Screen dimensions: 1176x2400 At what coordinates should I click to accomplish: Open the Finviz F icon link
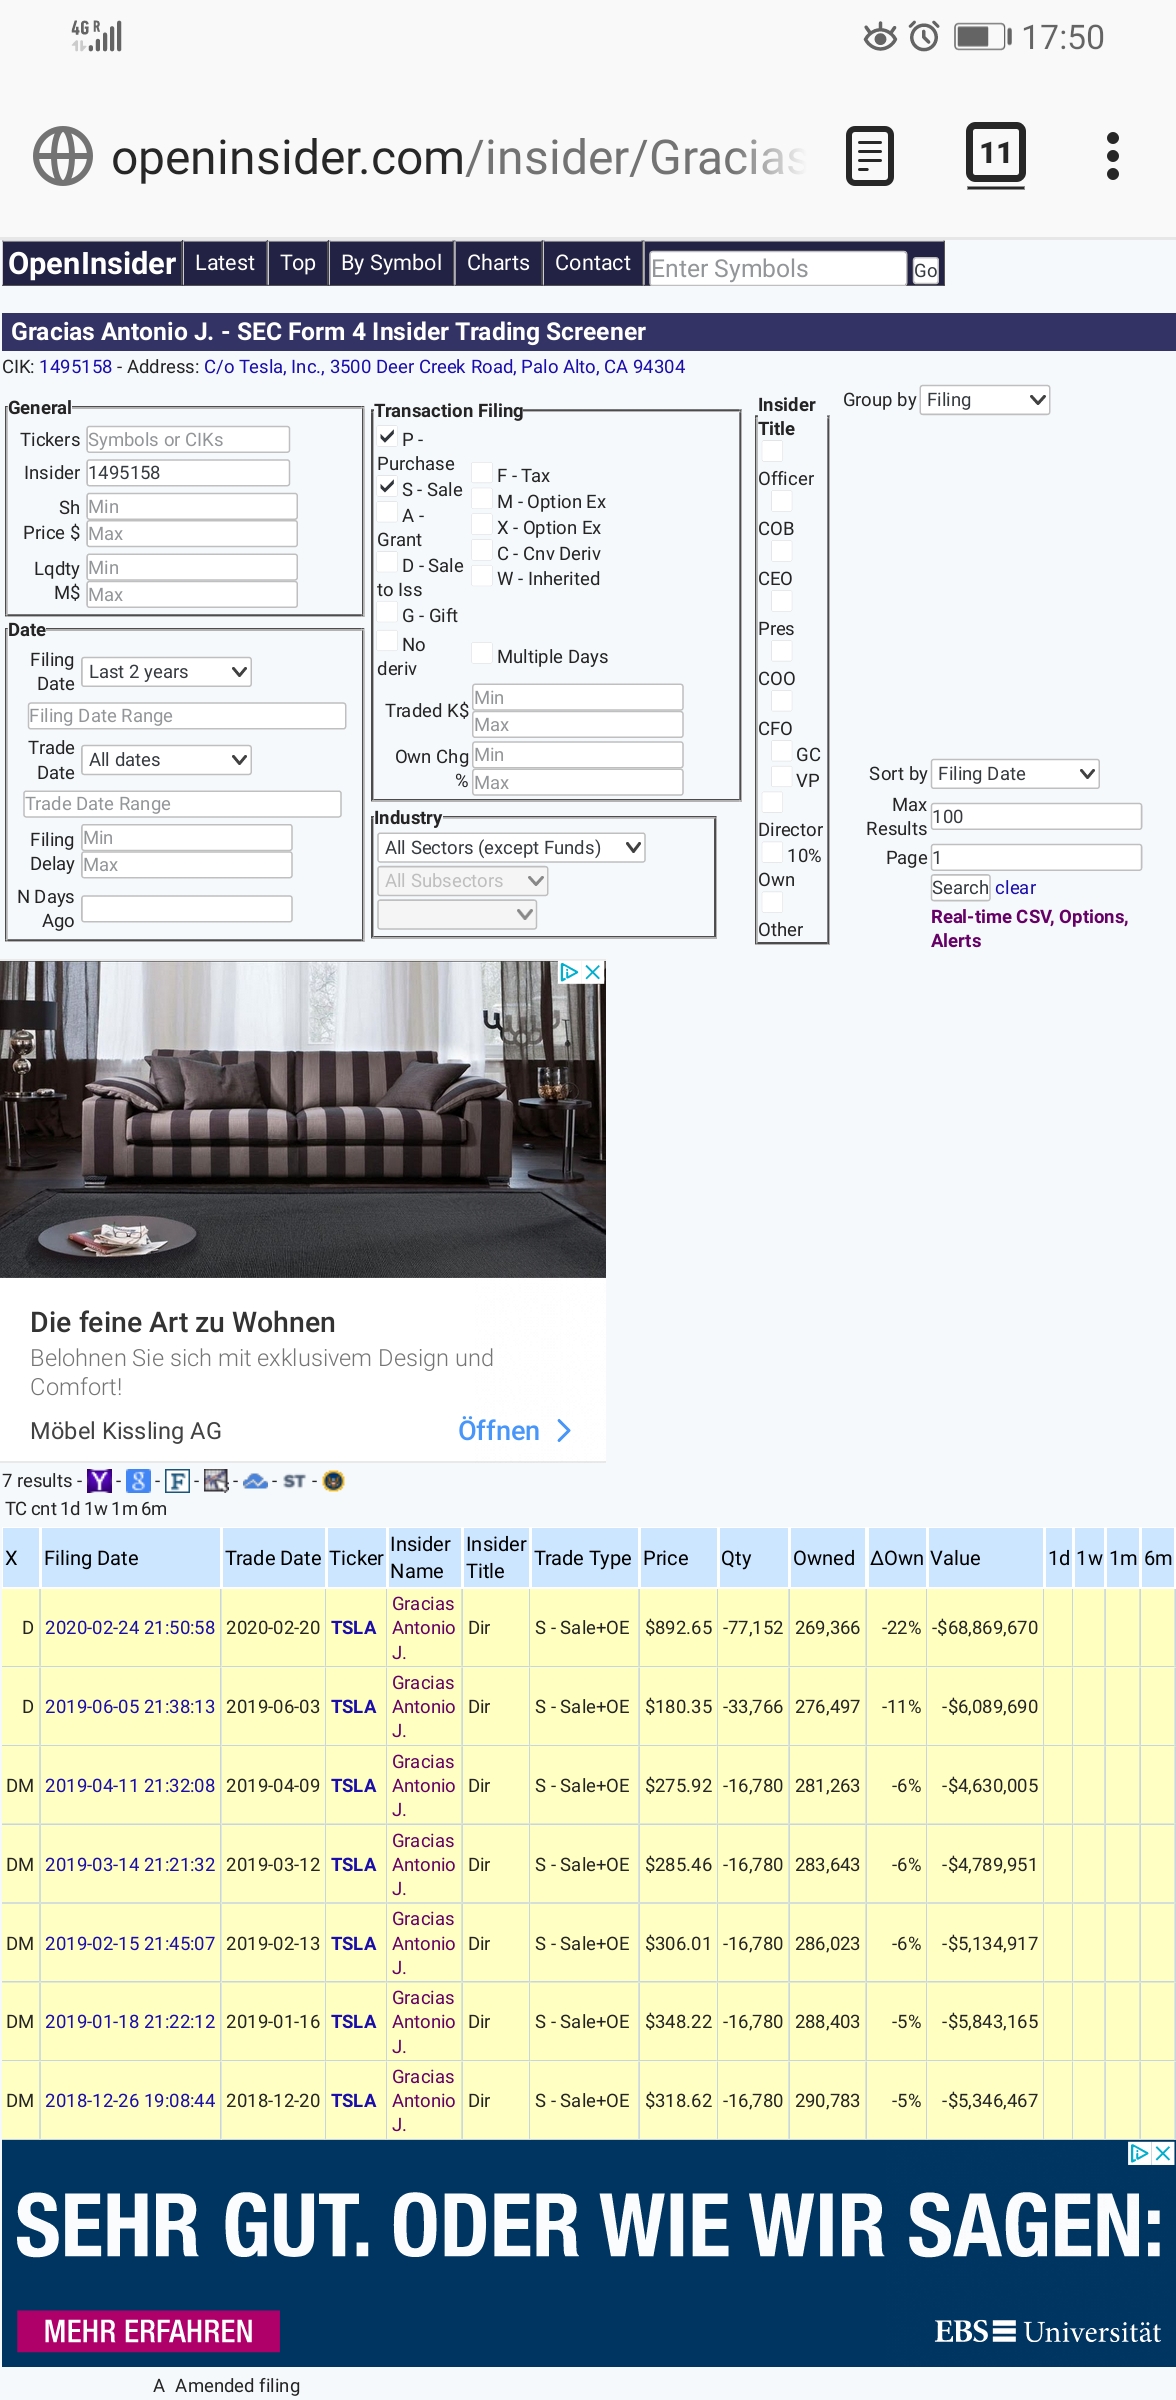click(177, 1481)
